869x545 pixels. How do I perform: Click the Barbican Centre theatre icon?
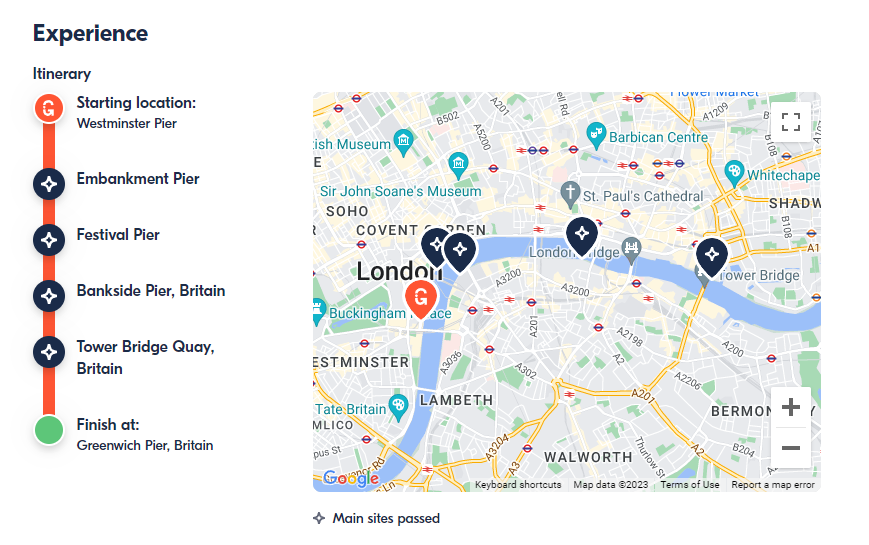click(596, 135)
